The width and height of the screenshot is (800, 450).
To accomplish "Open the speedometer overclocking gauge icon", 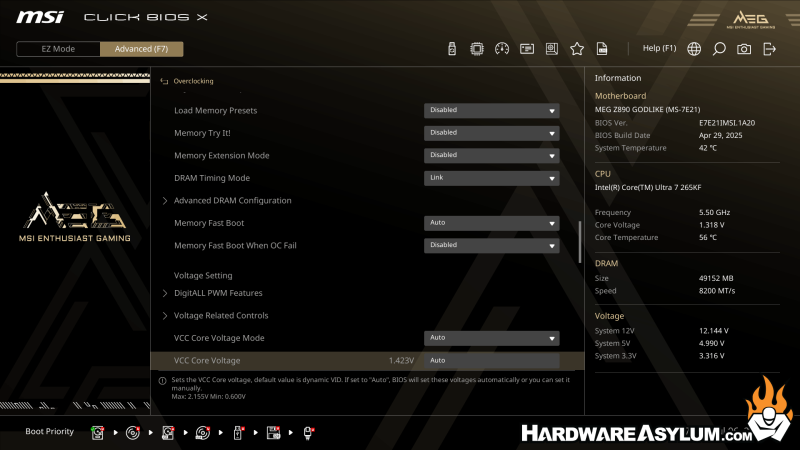I will click(502, 49).
